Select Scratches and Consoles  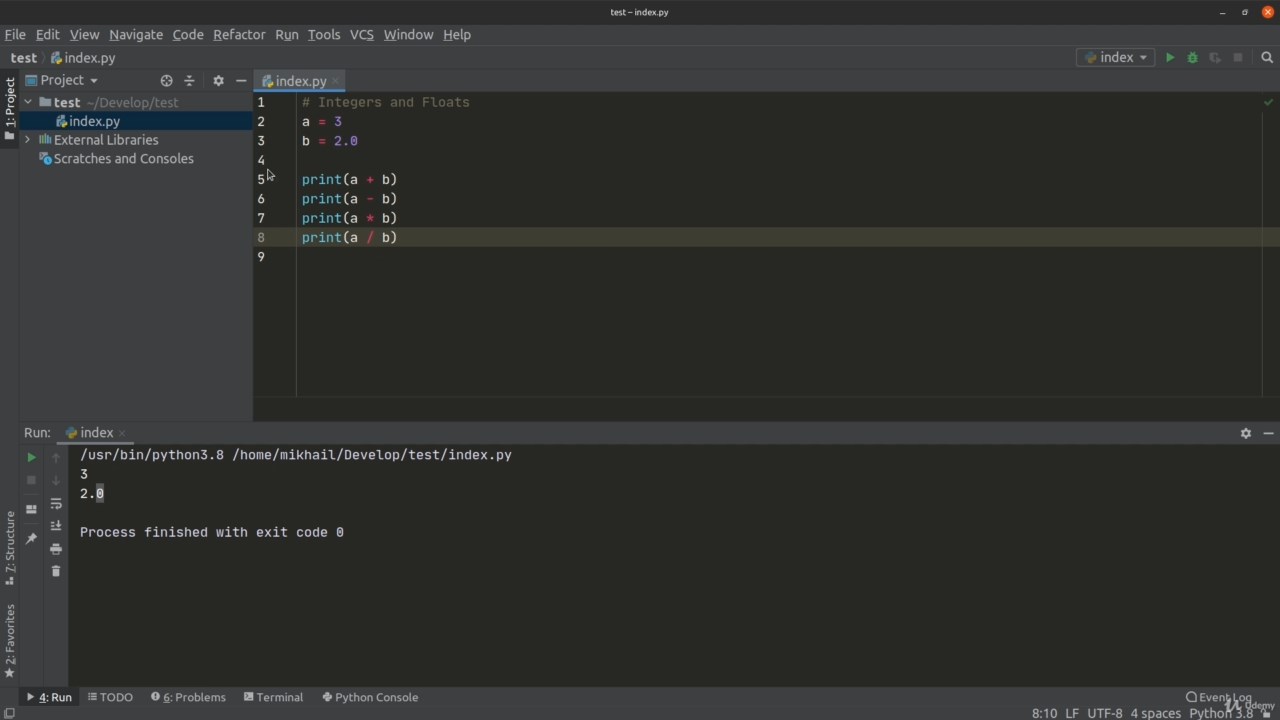point(123,159)
